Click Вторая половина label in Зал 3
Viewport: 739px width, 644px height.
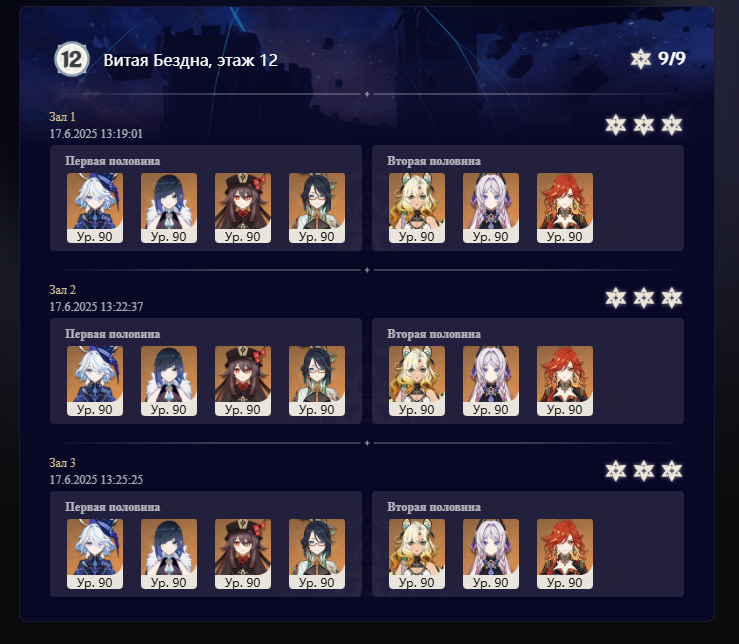point(434,507)
